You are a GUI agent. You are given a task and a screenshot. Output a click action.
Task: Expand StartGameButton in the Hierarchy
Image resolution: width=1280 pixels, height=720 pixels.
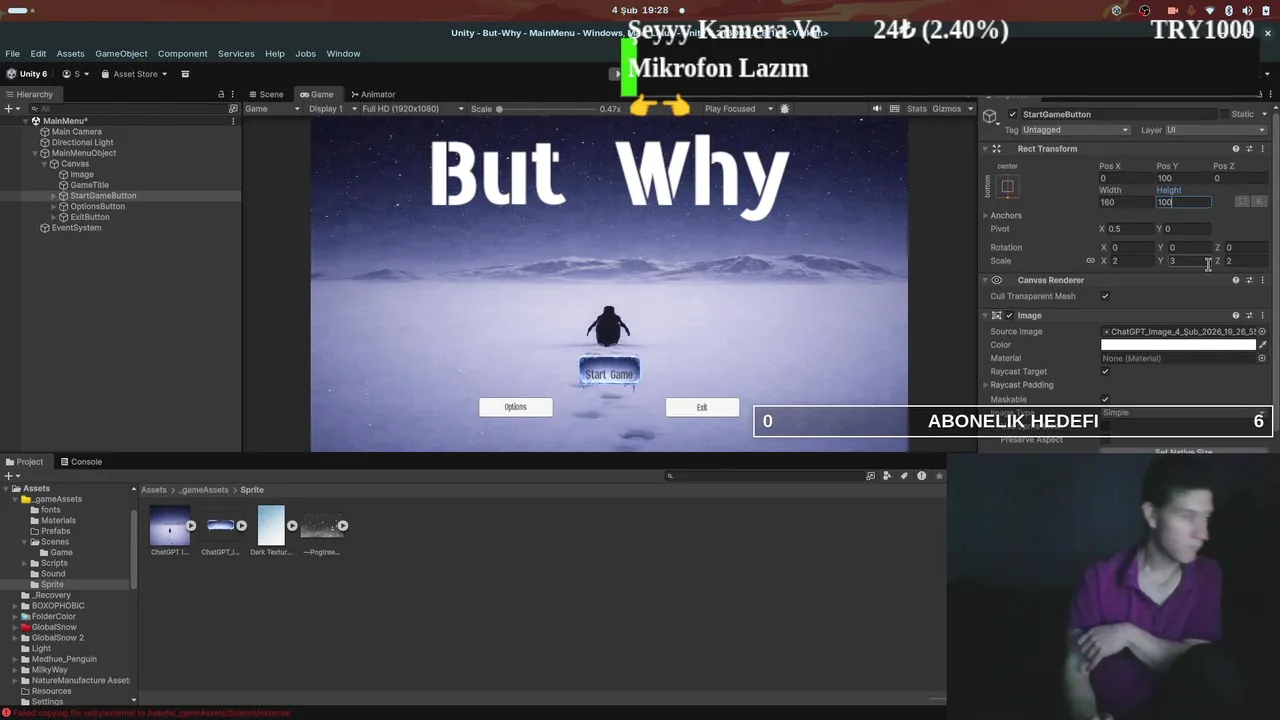coord(54,196)
